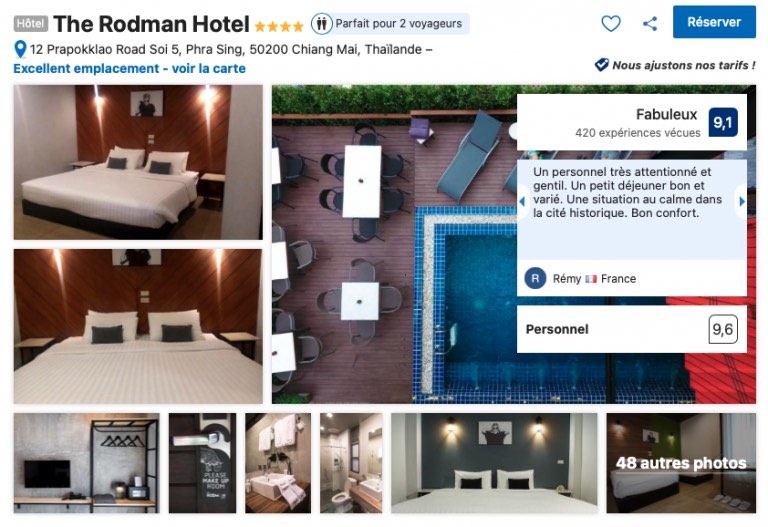Click the two travelers icon badge
Viewport: 768px width, 527px height.
[321, 24]
